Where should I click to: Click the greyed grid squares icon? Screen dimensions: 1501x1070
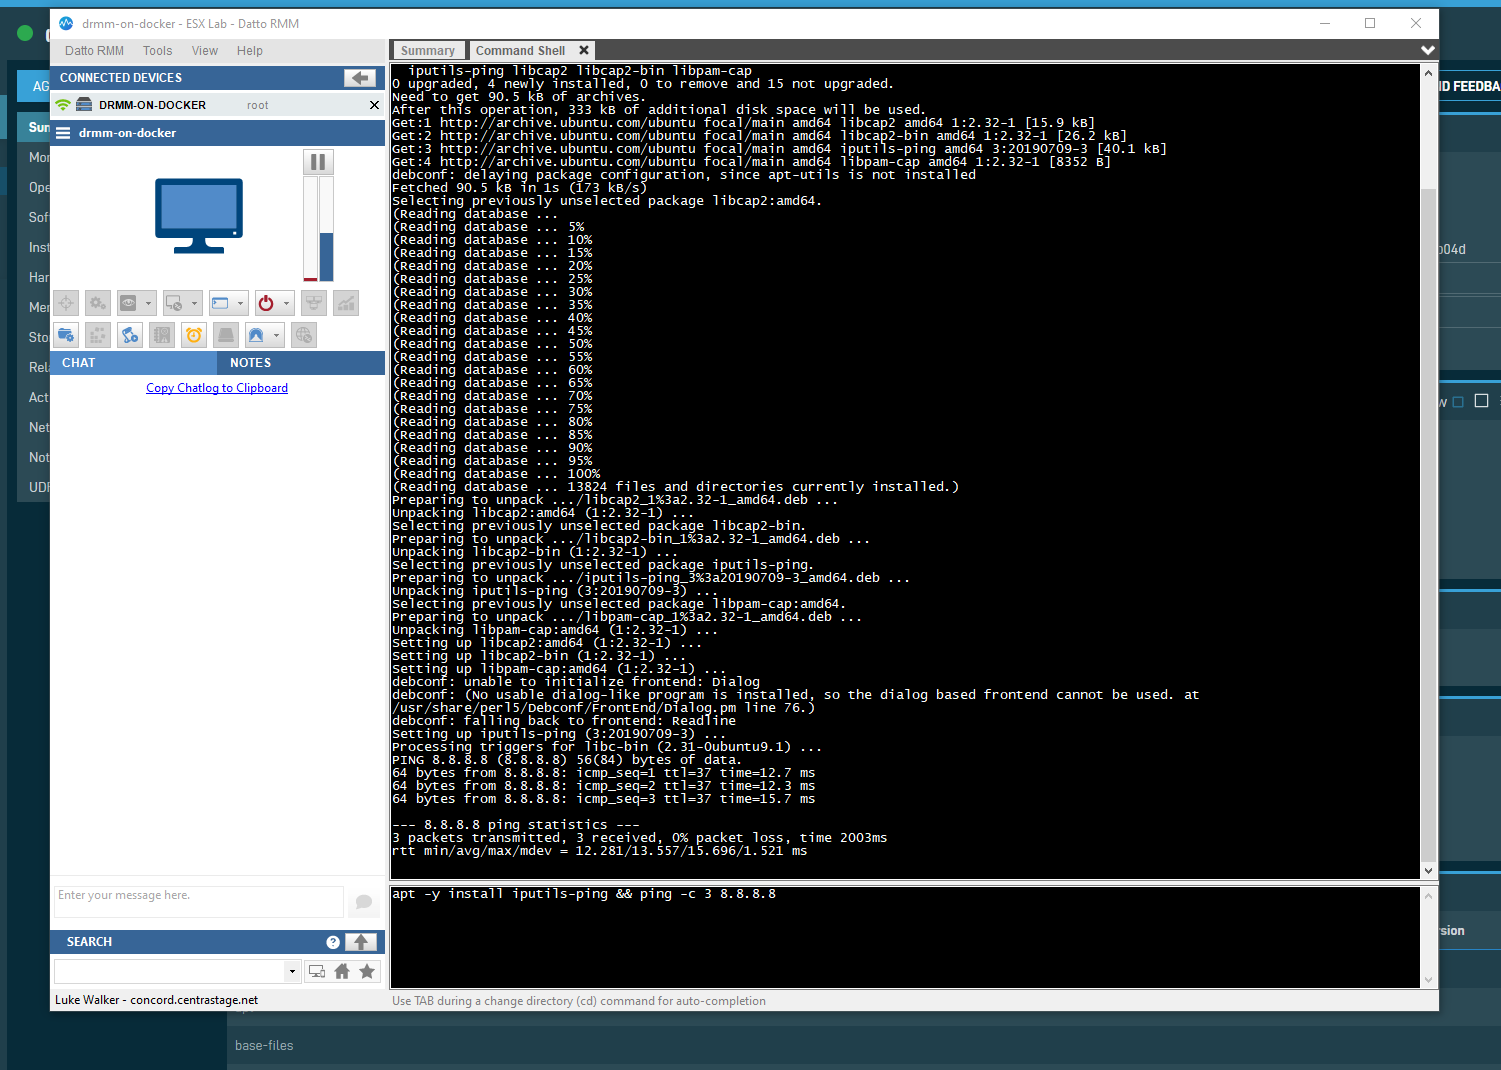97,335
